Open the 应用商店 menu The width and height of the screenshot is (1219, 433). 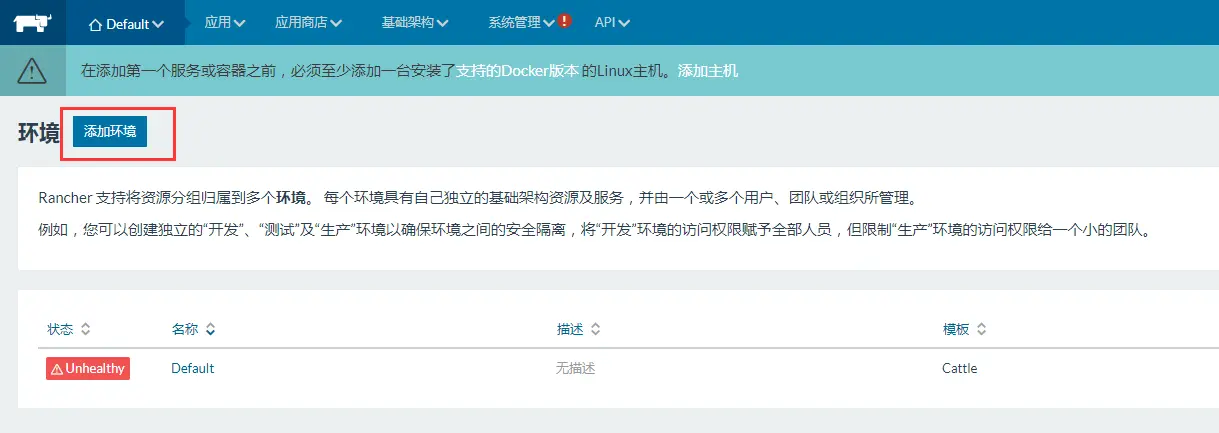point(308,22)
